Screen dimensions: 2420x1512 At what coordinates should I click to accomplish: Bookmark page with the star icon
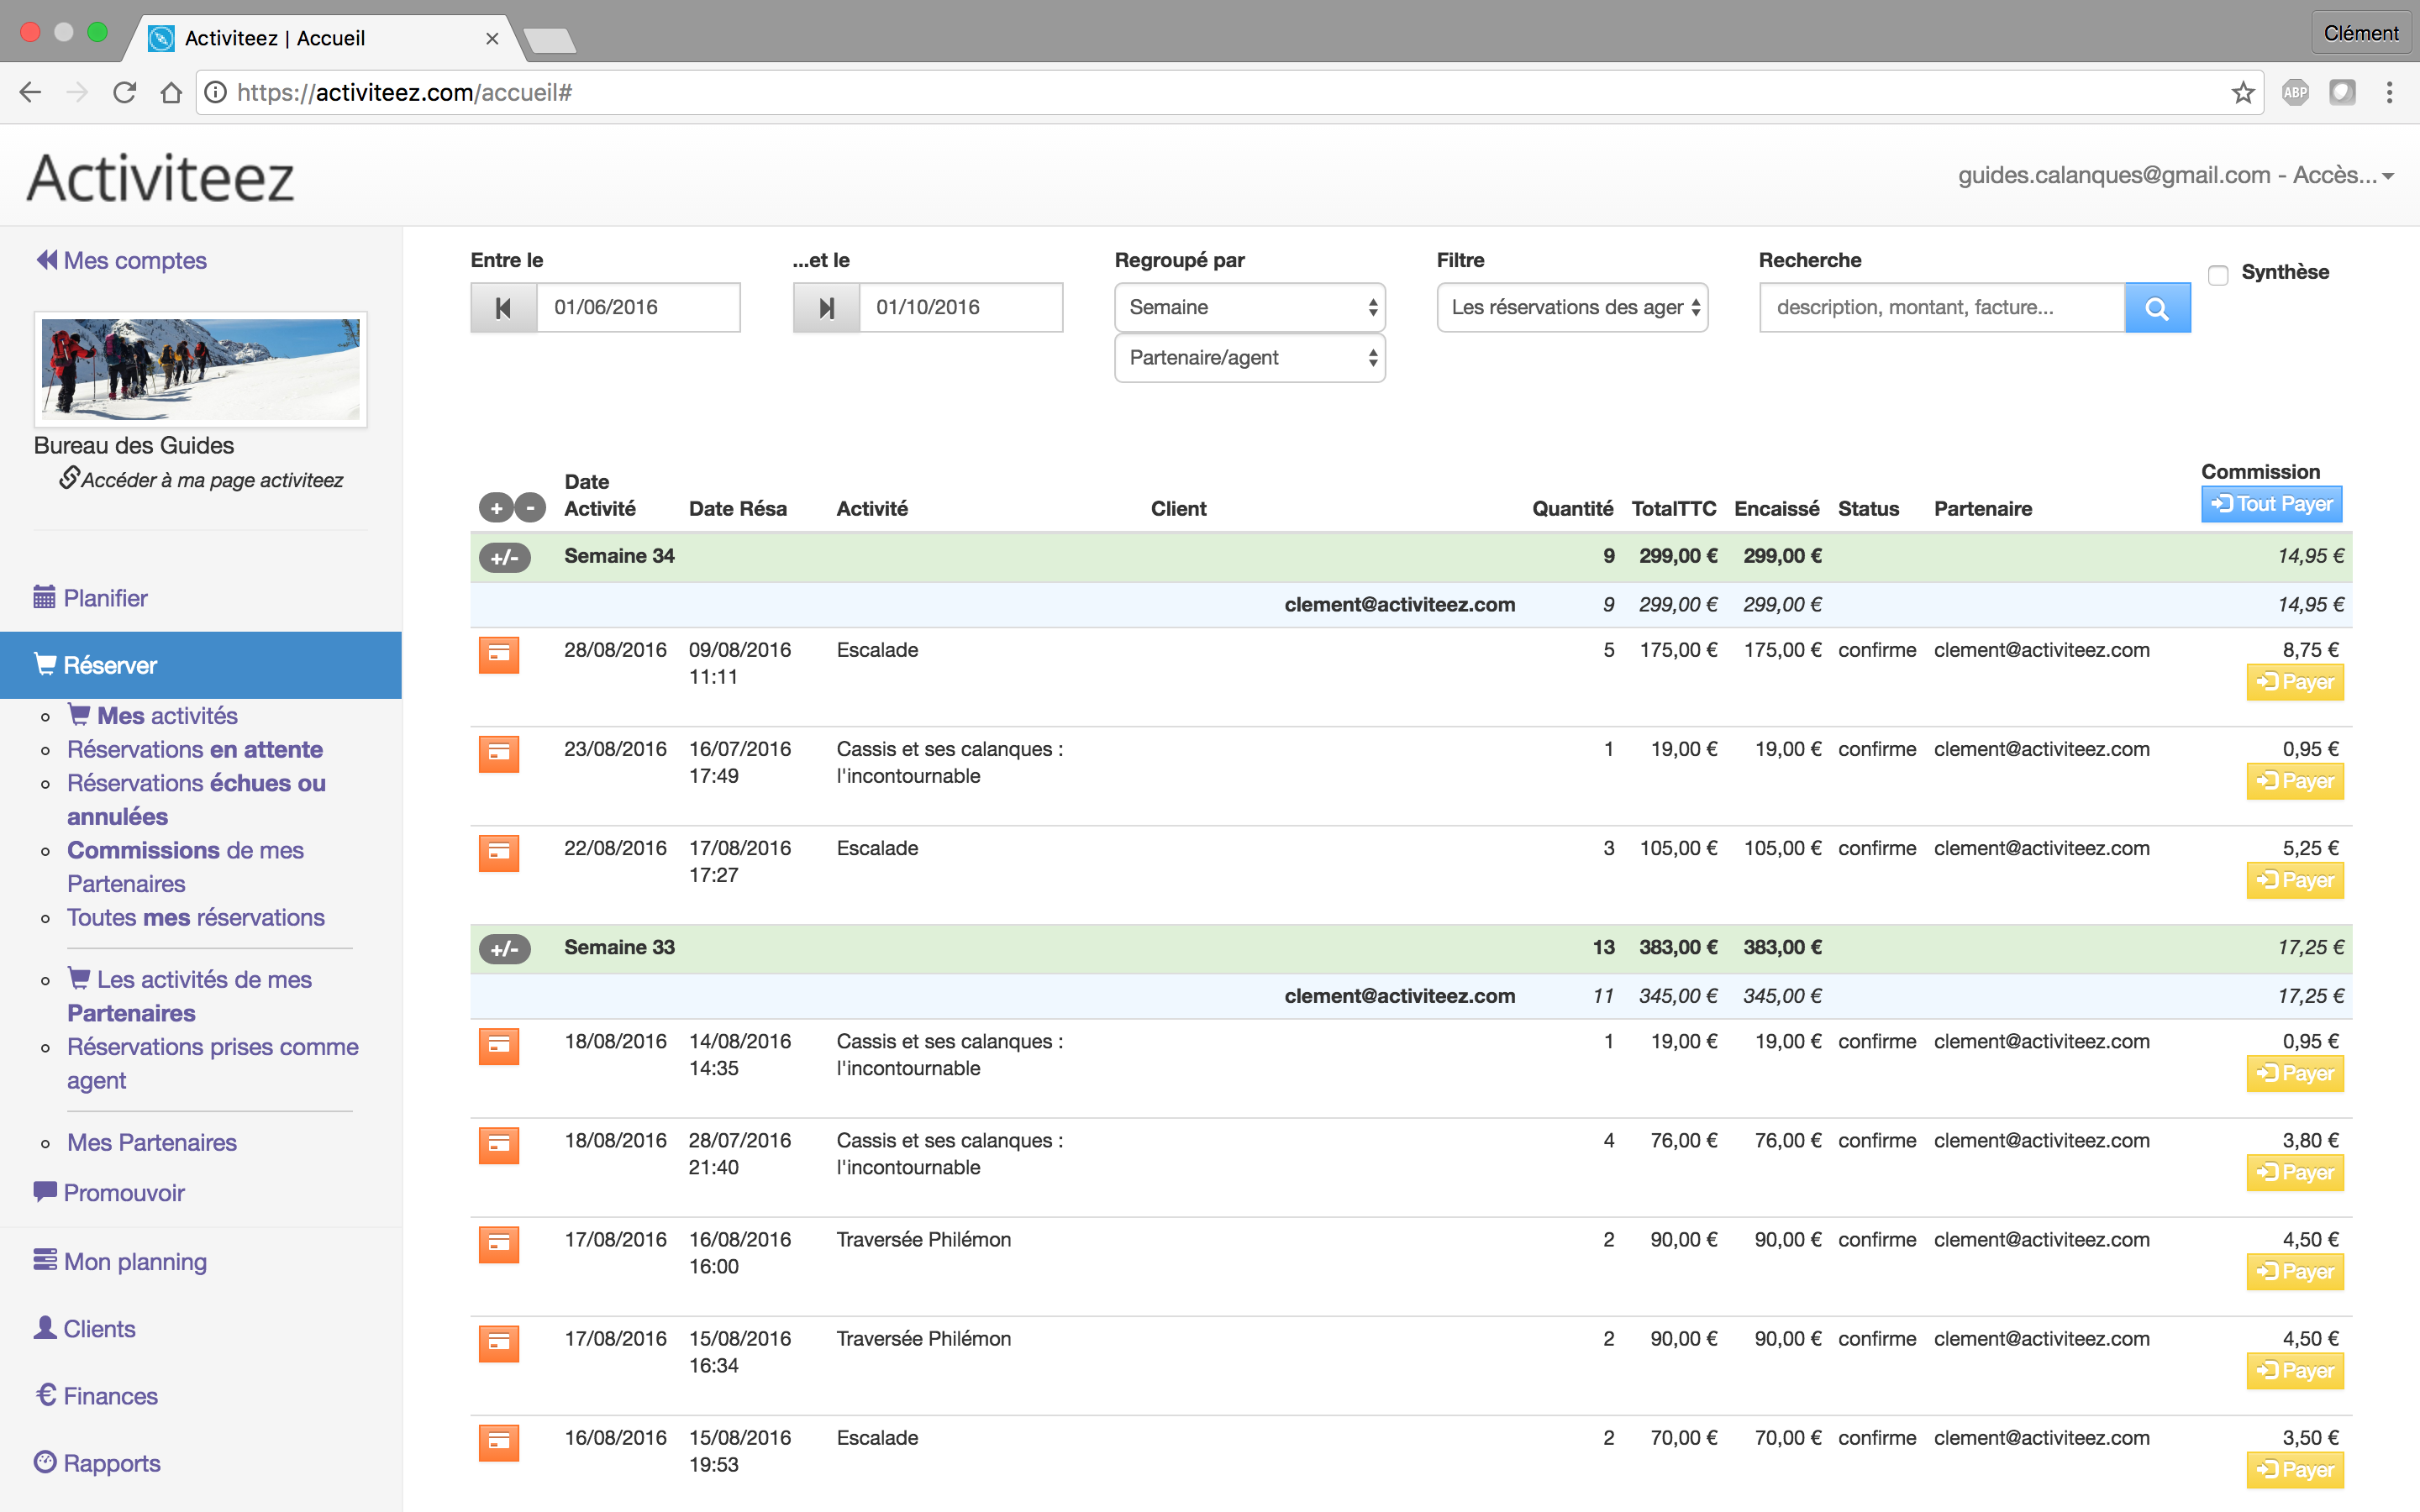(x=2243, y=93)
